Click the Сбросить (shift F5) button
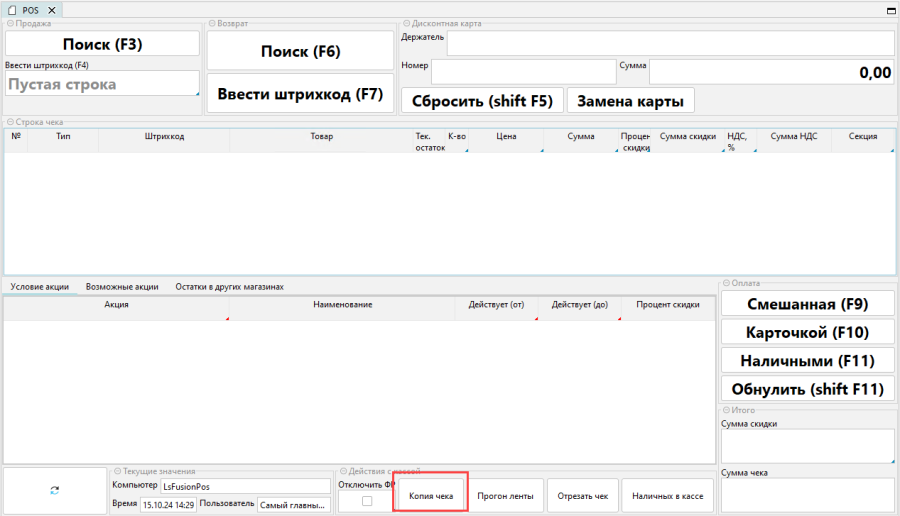This screenshot has height=516, width=900. click(x=481, y=101)
